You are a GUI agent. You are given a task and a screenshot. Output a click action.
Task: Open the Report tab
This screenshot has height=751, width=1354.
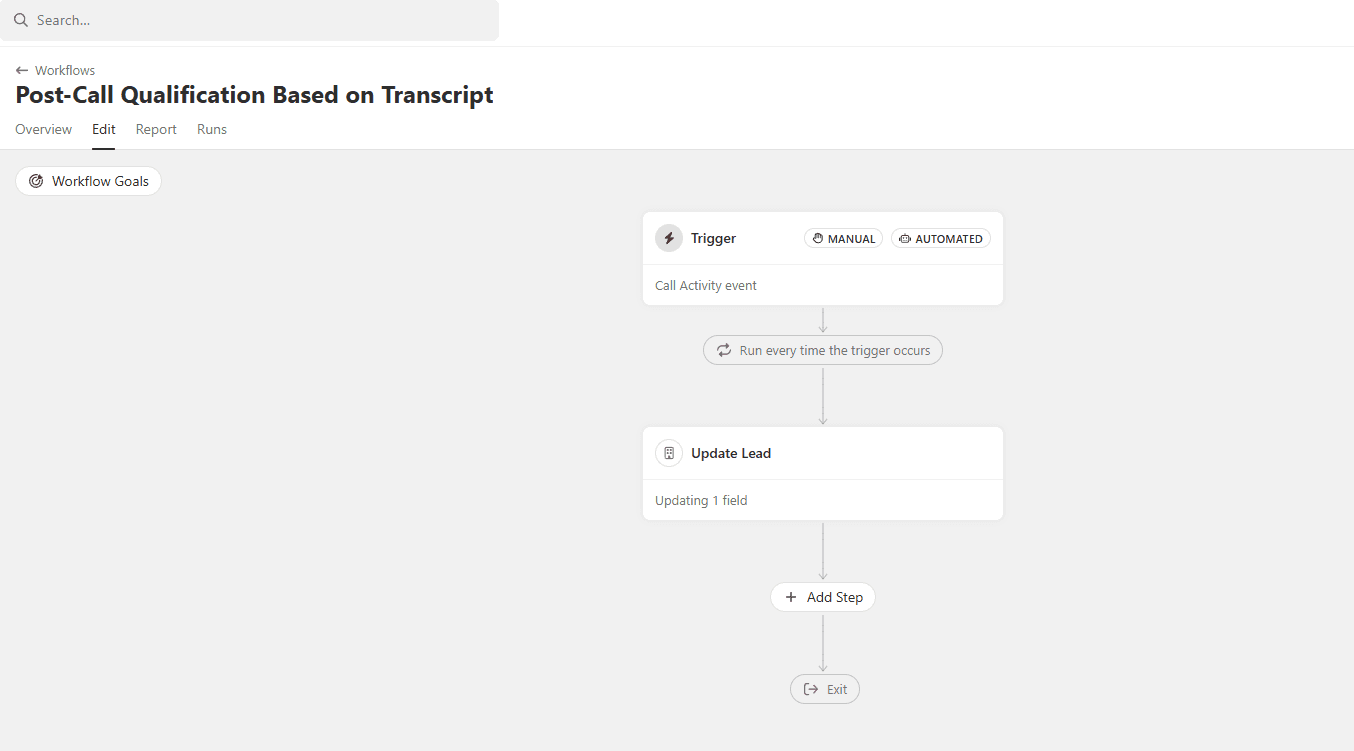(156, 129)
